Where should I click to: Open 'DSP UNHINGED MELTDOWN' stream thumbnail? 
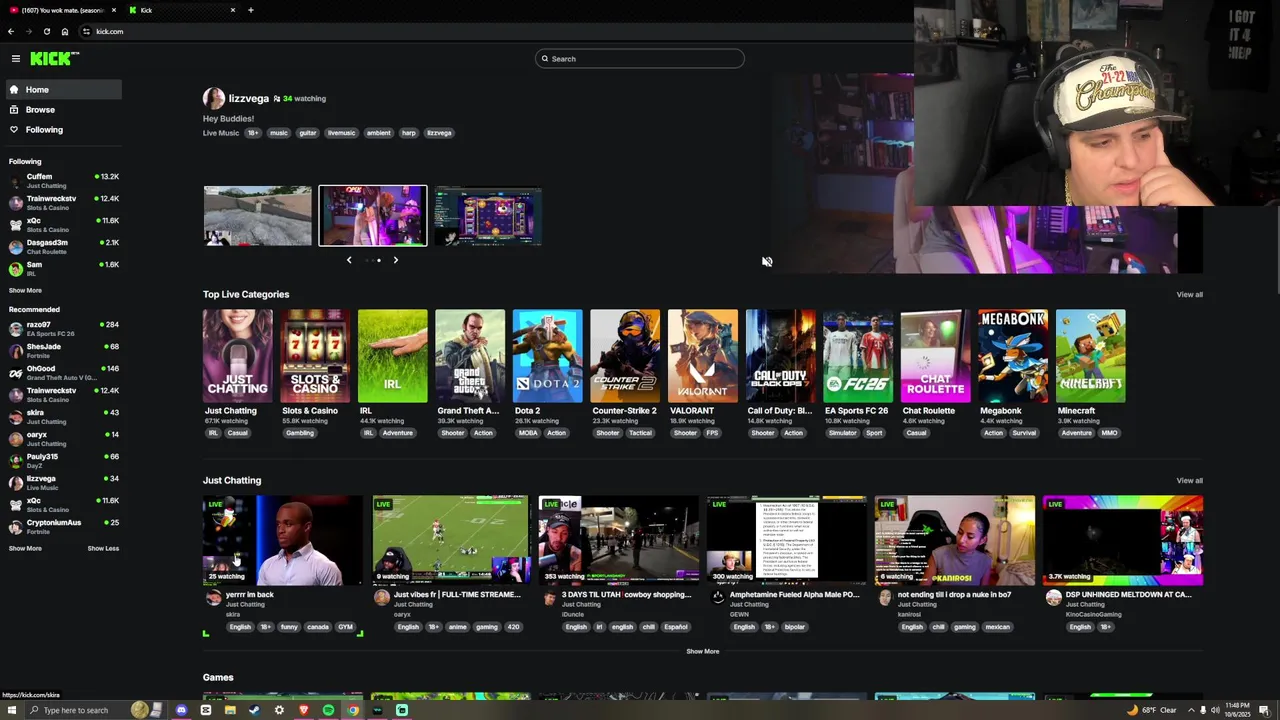[1123, 540]
